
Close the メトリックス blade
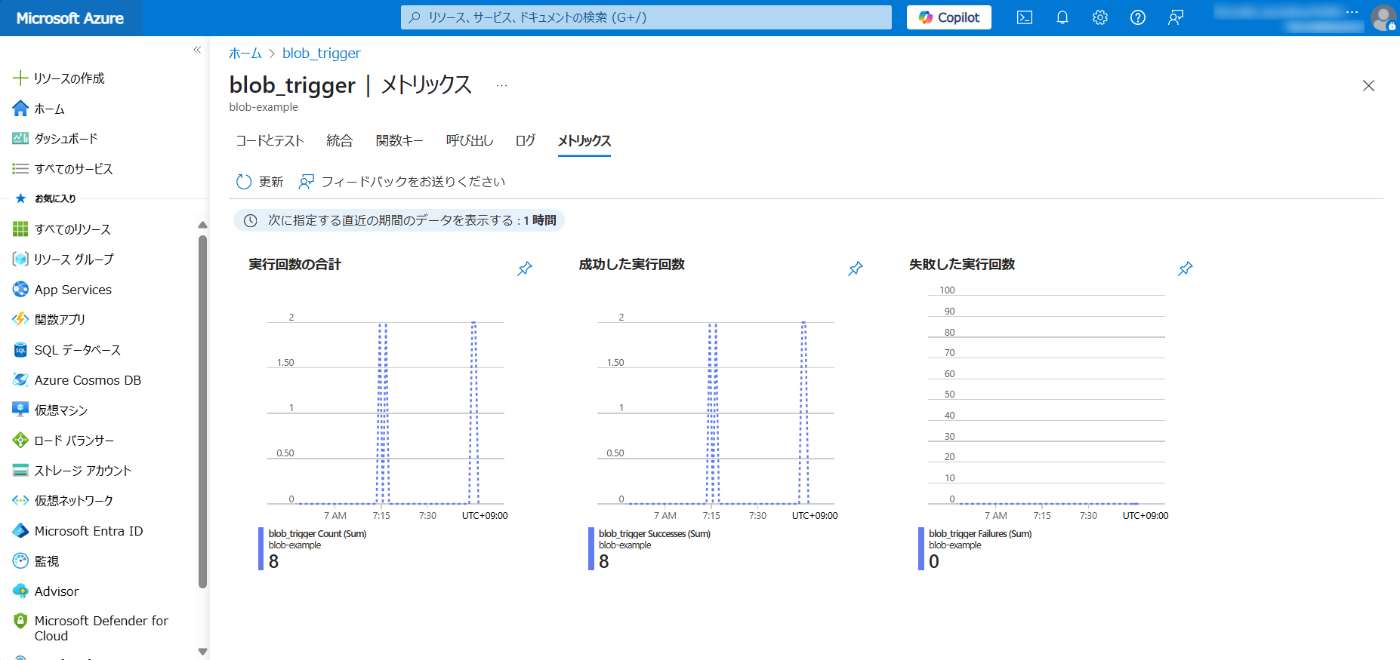point(1369,86)
